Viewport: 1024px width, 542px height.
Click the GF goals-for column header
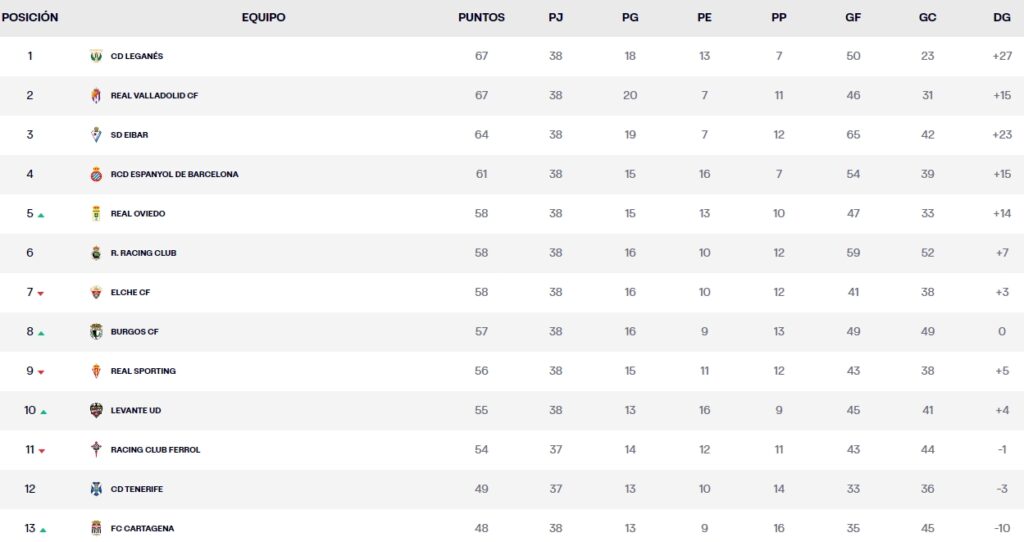[853, 18]
